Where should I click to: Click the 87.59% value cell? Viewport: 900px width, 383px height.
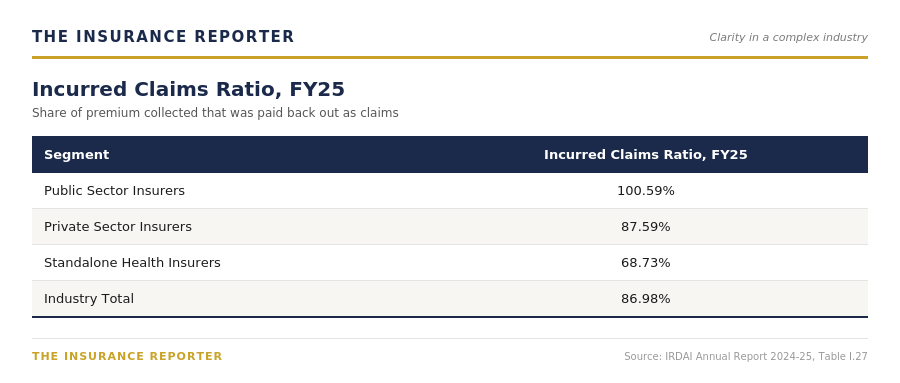pyautogui.click(x=646, y=227)
